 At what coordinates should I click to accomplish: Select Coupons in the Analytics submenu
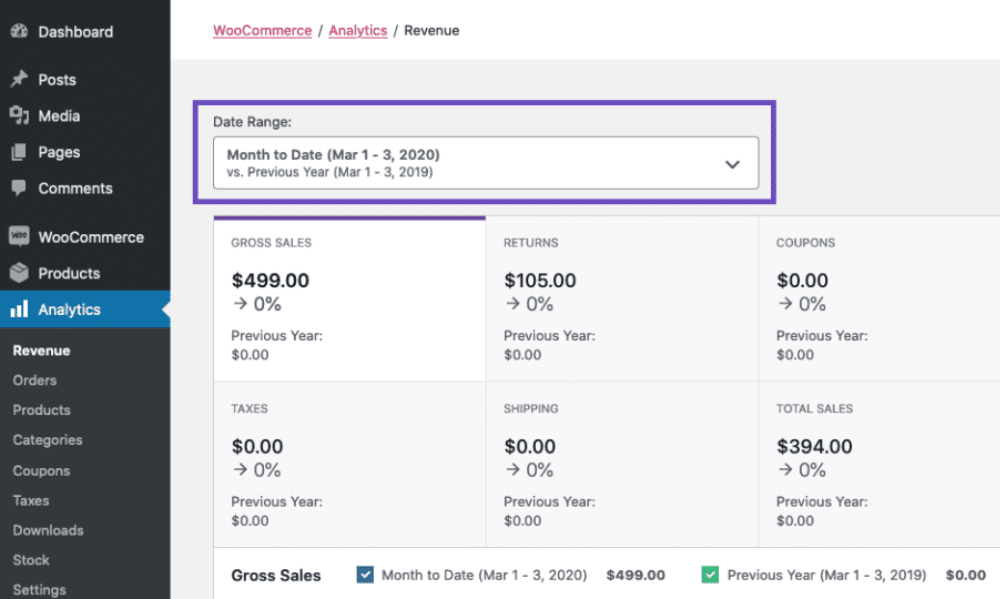pyautogui.click(x=41, y=470)
